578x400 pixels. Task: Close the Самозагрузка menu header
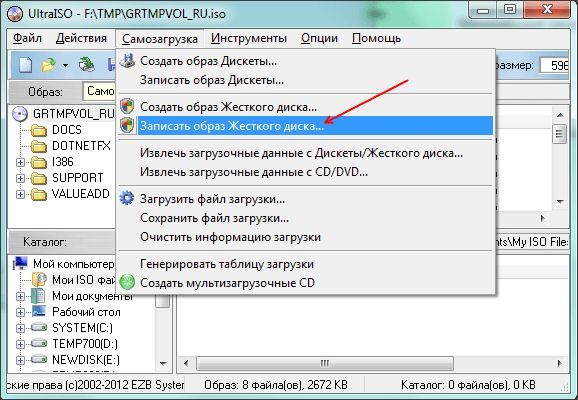pyautogui.click(x=160, y=39)
